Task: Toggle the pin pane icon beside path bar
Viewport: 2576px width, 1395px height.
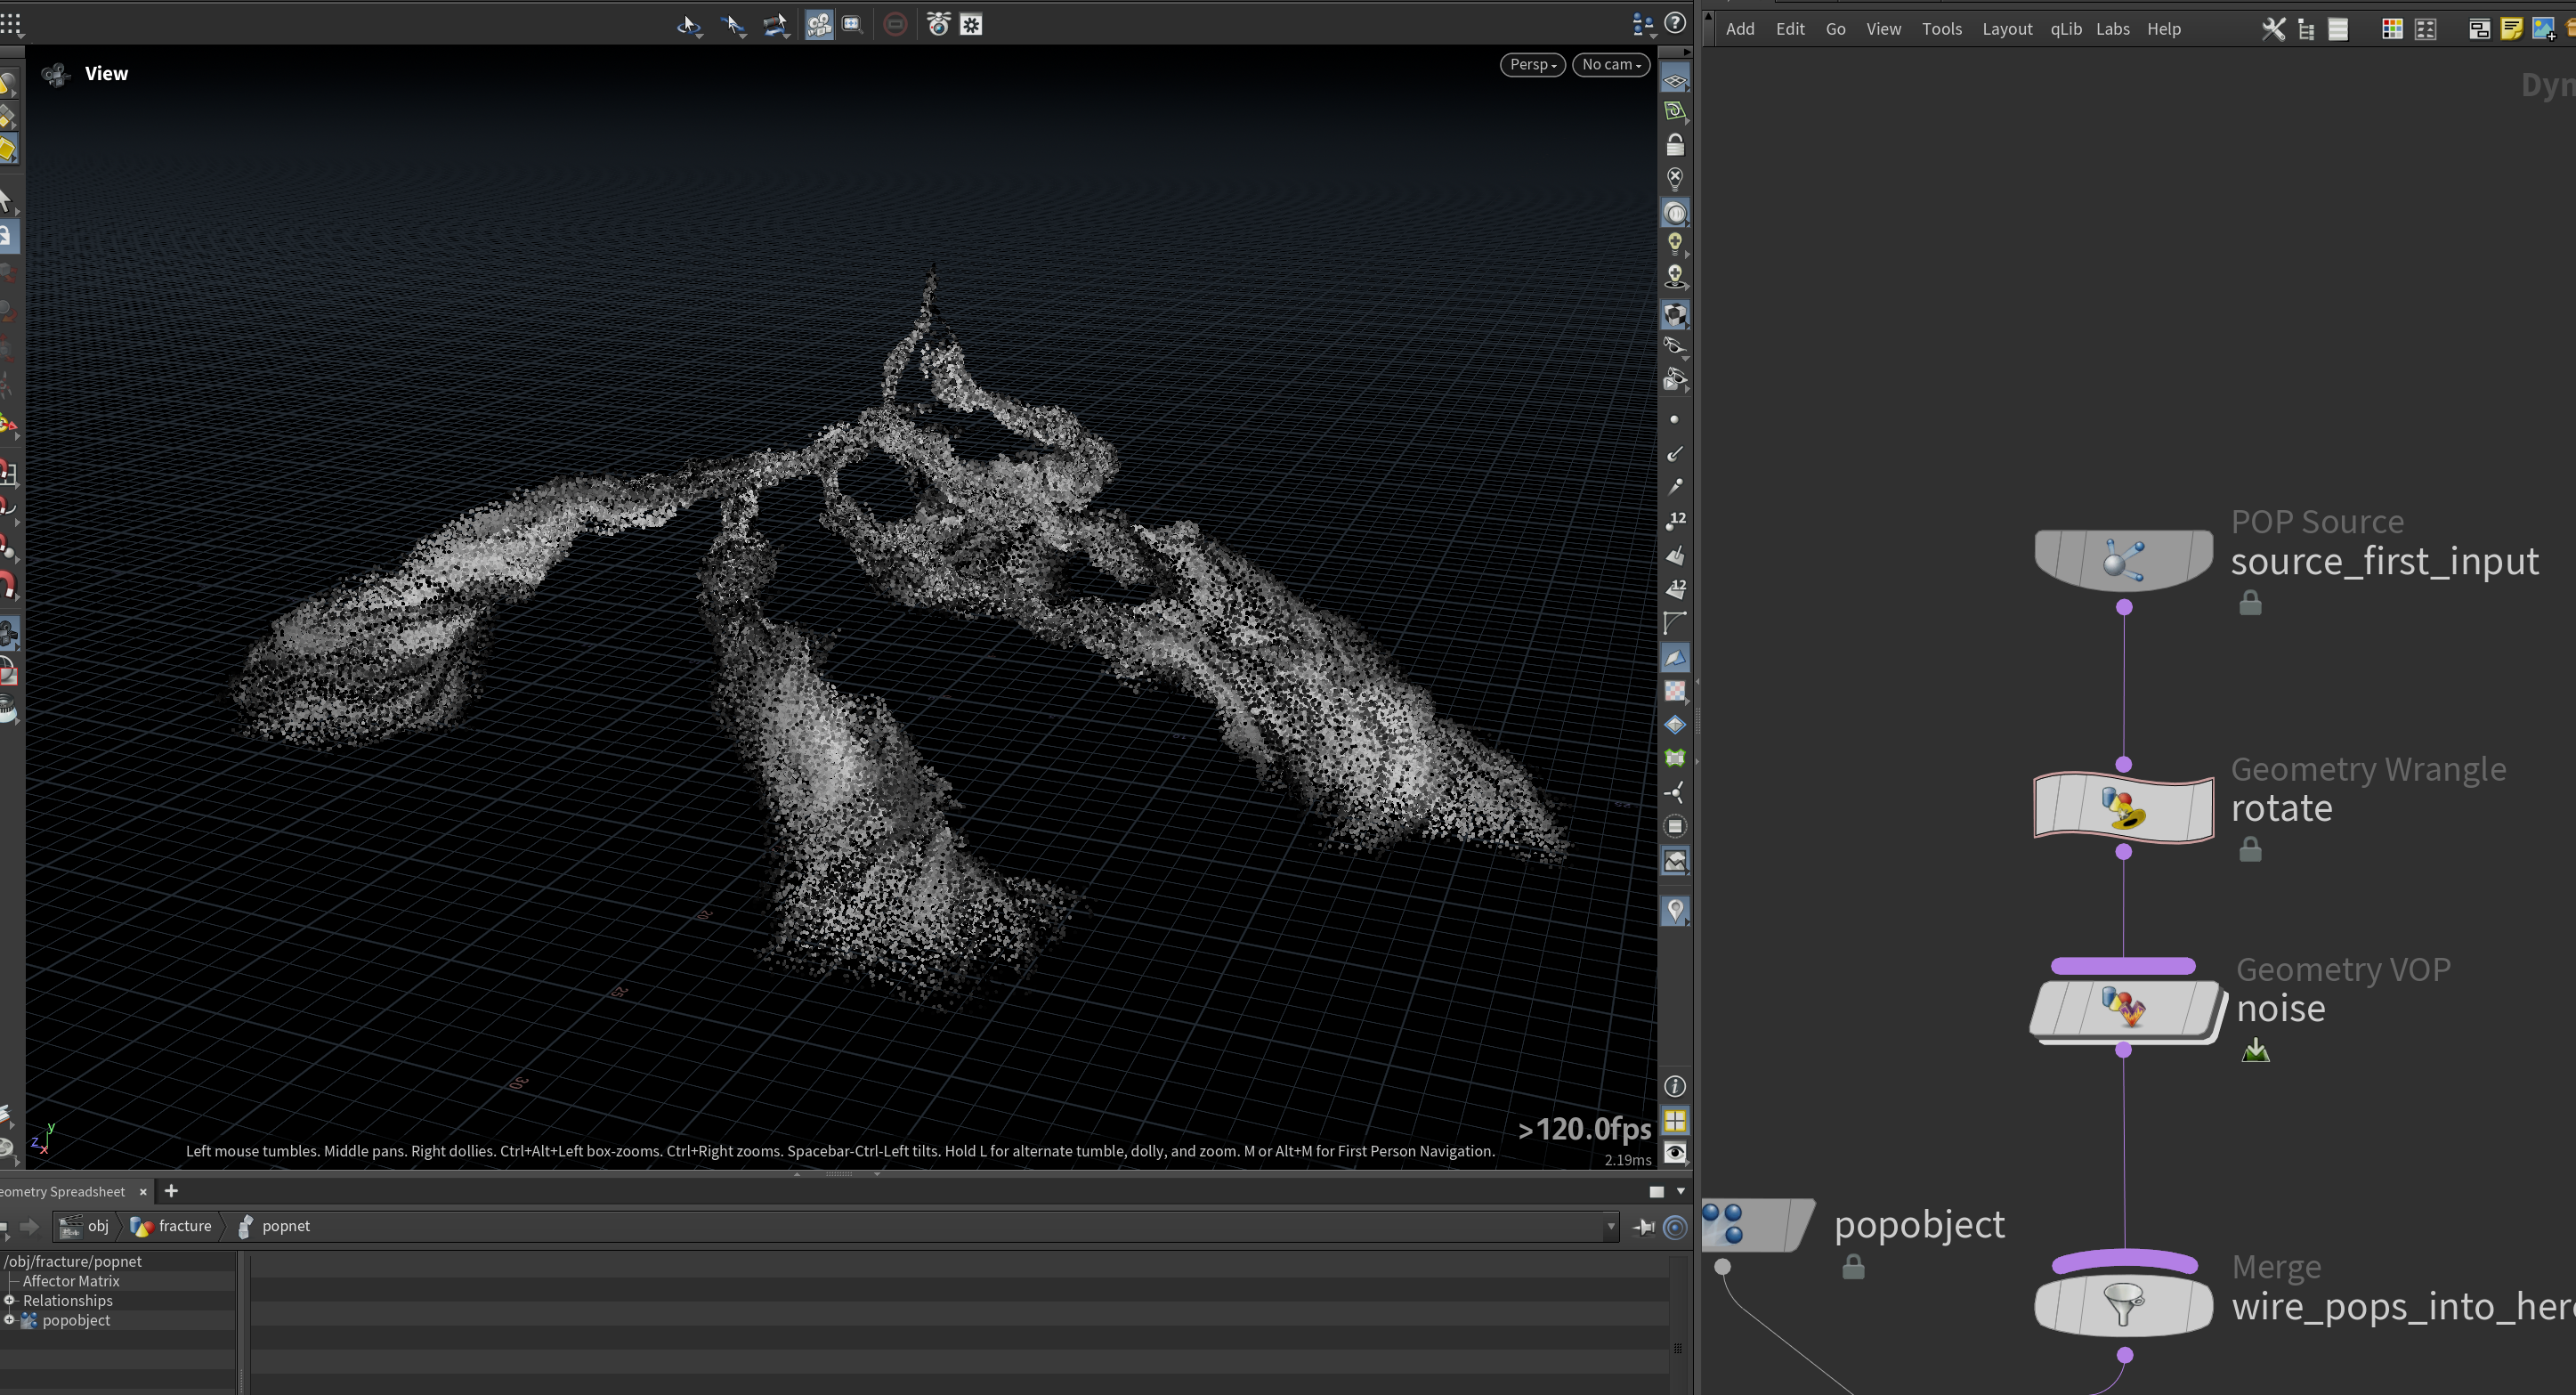Action: 1643,1227
